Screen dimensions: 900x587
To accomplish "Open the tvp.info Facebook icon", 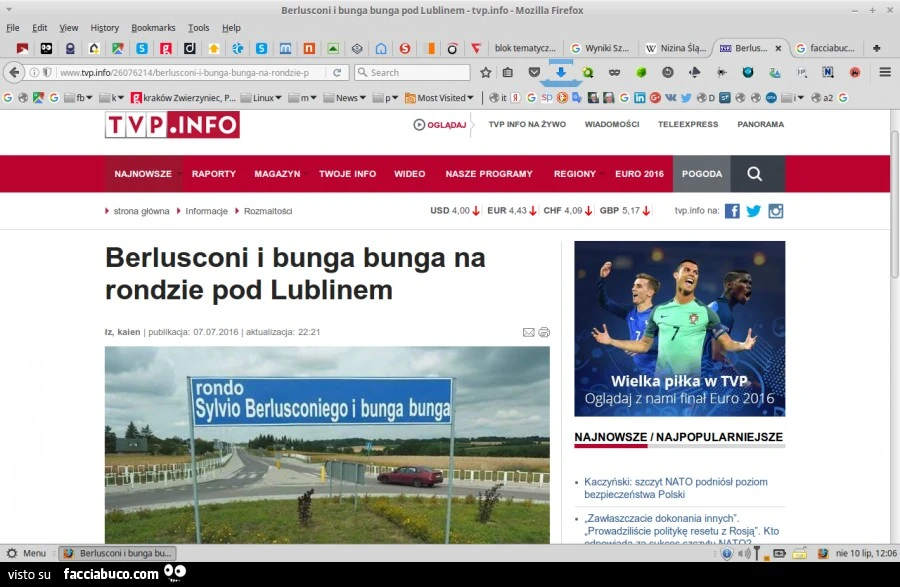I will pyautogui.click(x=732, y=211).
